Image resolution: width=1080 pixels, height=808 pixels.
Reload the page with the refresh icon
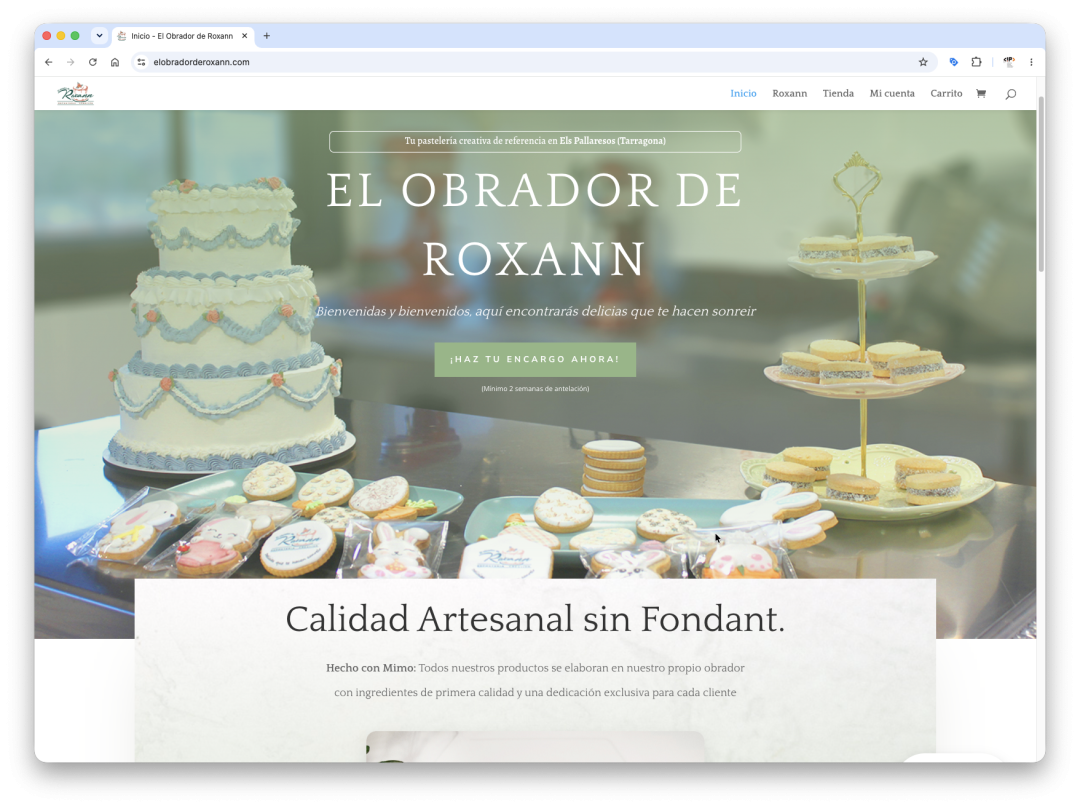pos(92,62)
